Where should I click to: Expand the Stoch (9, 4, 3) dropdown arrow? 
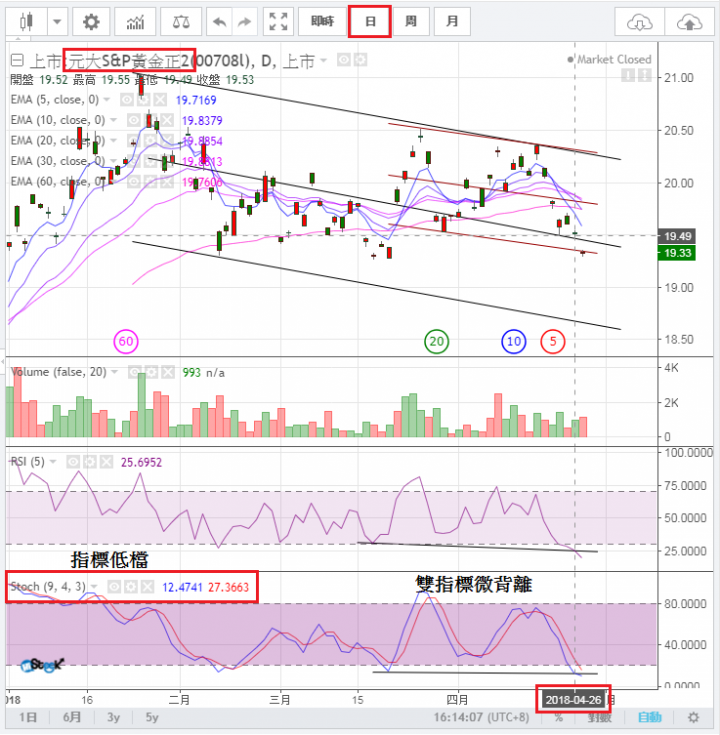pos(94,587)
